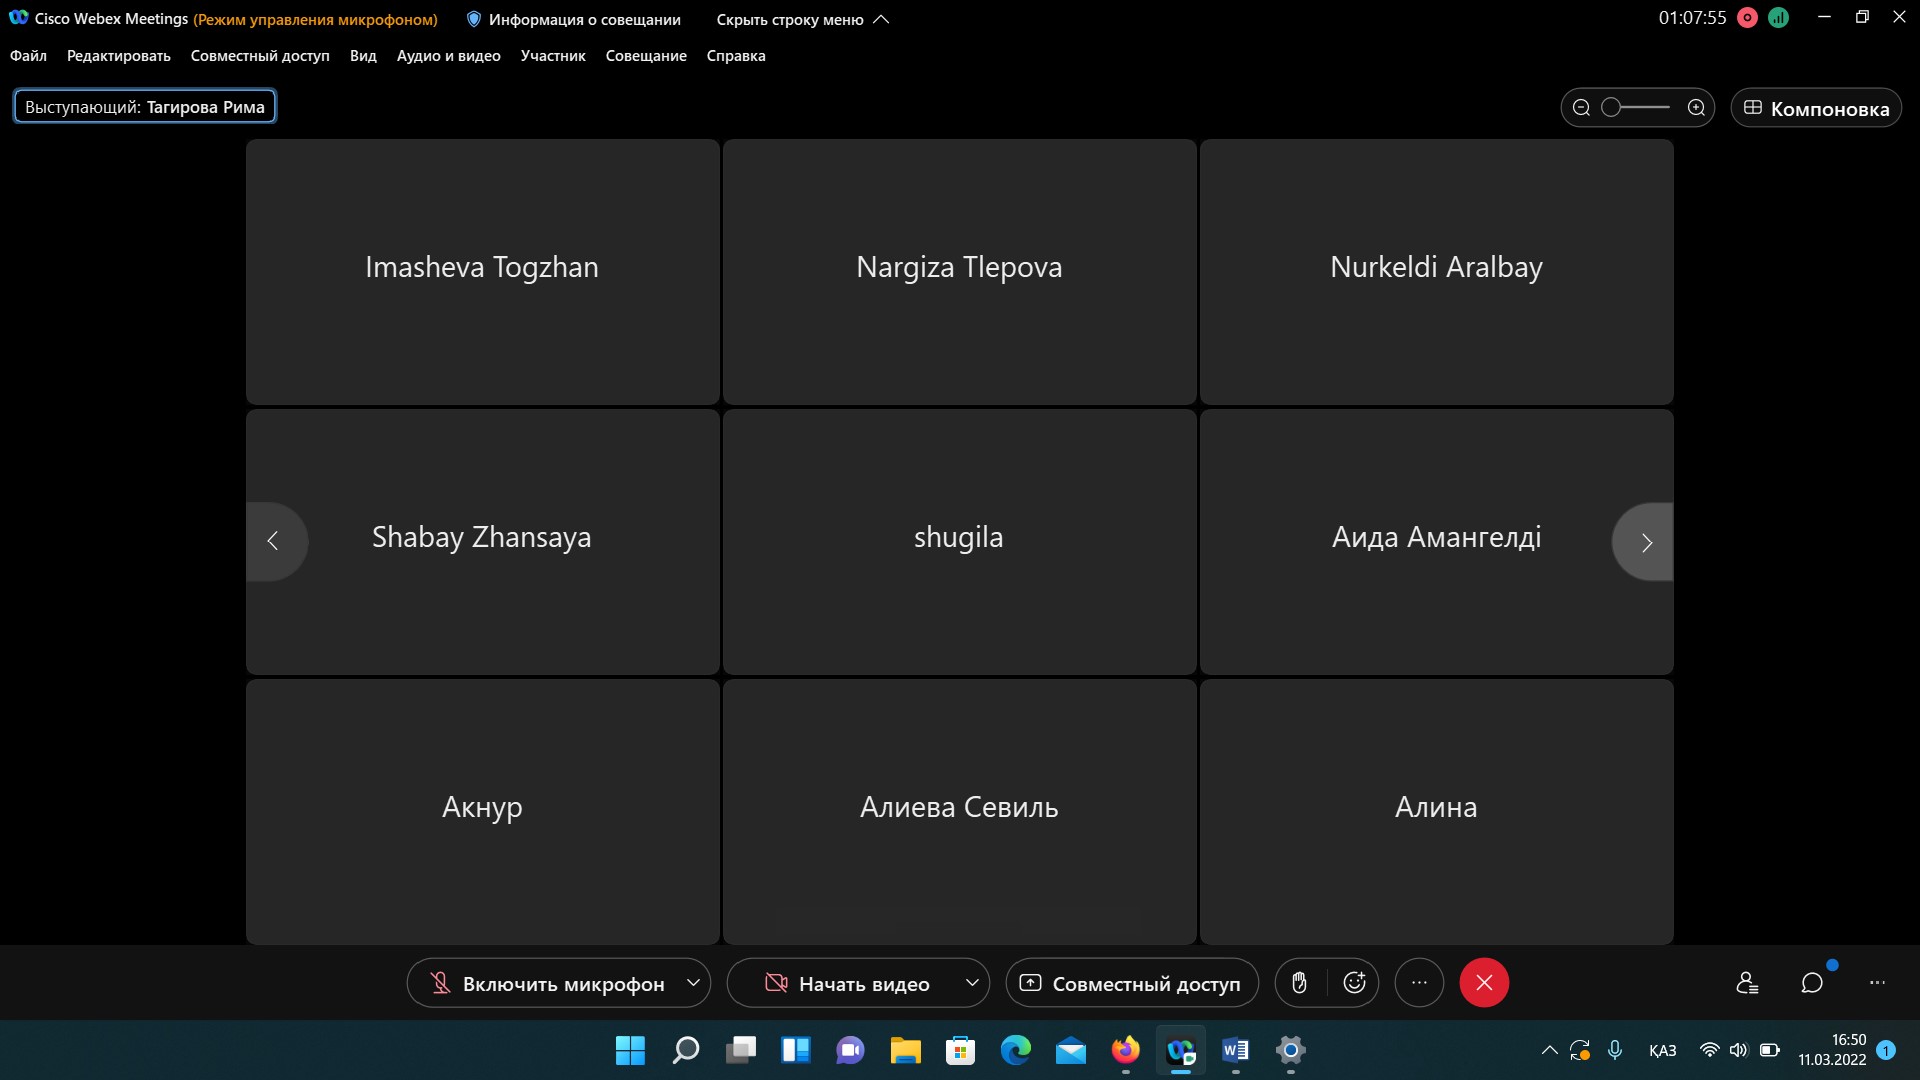Open the Участник menu
This screenshot has width=1920, height=1080.
point(552,56)
